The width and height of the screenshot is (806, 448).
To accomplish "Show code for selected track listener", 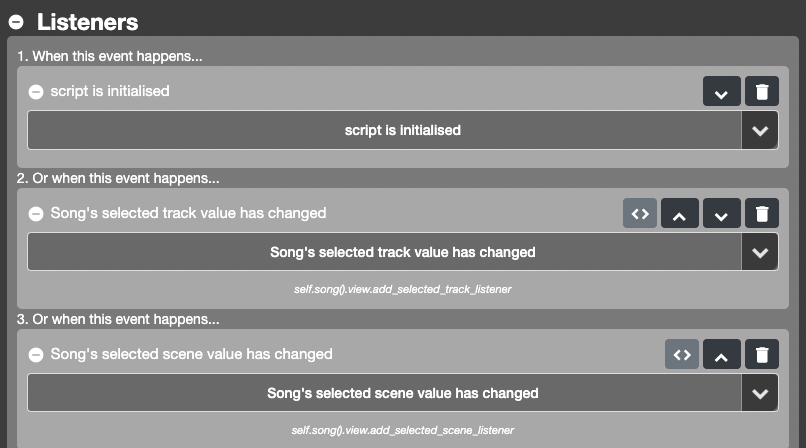I will (x=640, y=214).
